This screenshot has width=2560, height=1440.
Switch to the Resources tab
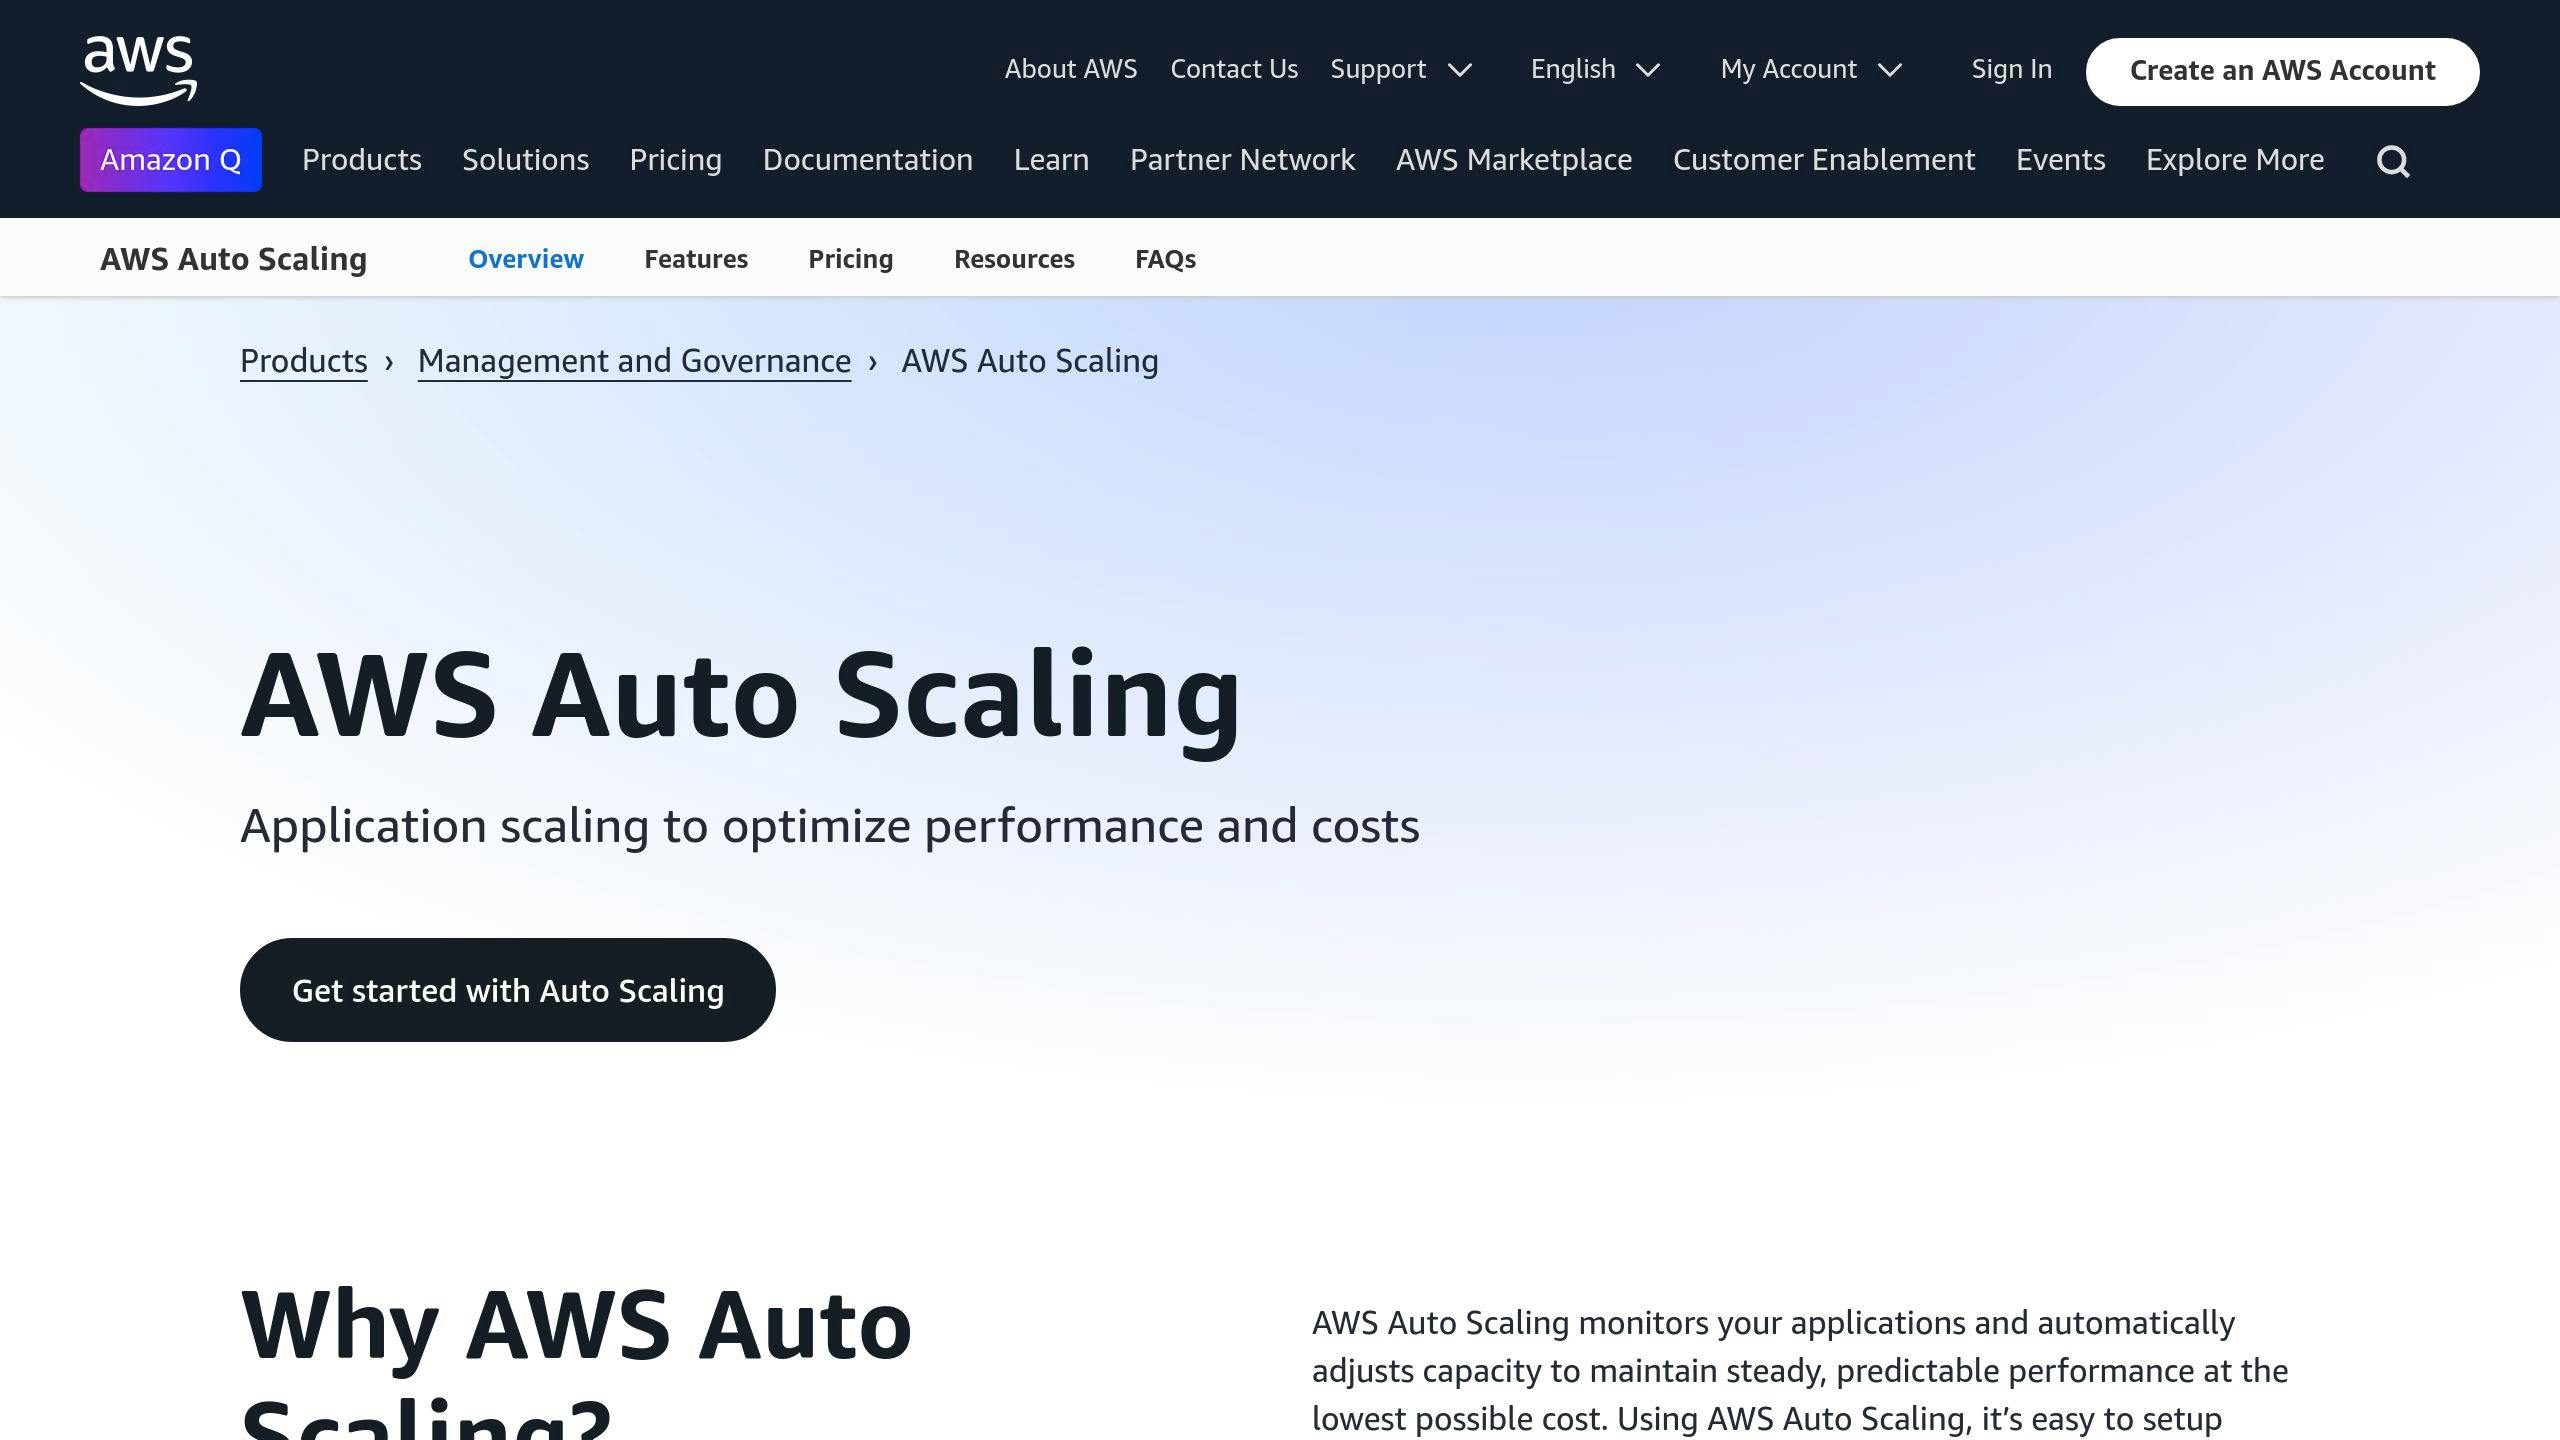coord(1014,259)
